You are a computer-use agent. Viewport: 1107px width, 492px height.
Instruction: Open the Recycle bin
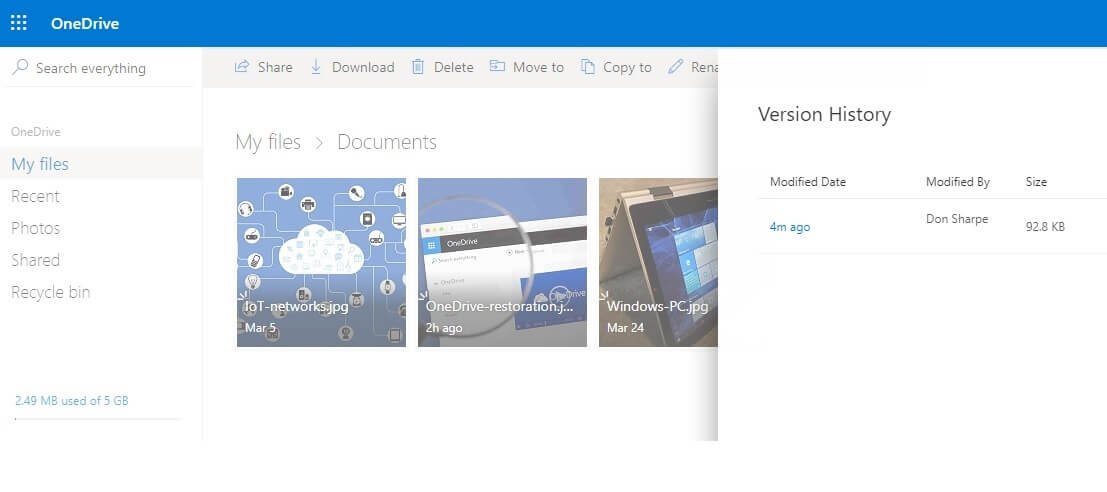(50, 292)
